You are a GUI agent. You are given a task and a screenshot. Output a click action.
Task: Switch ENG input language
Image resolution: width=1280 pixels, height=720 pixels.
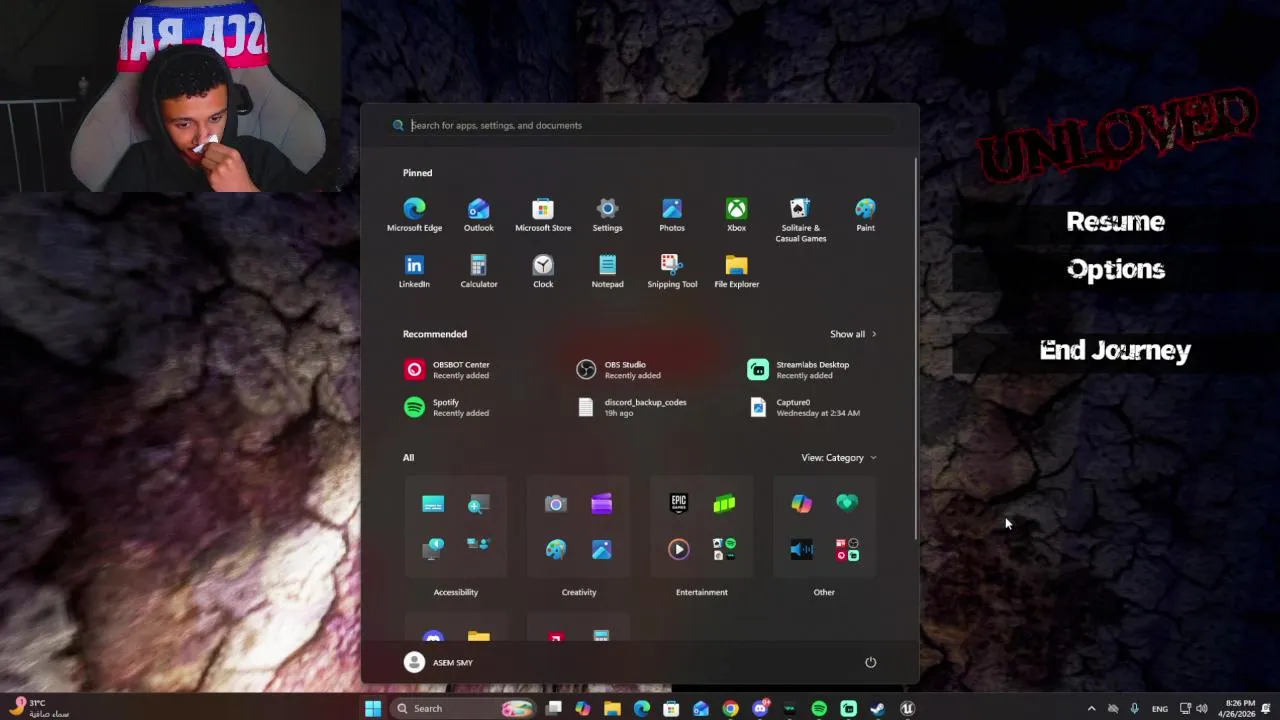point(1160,709)
